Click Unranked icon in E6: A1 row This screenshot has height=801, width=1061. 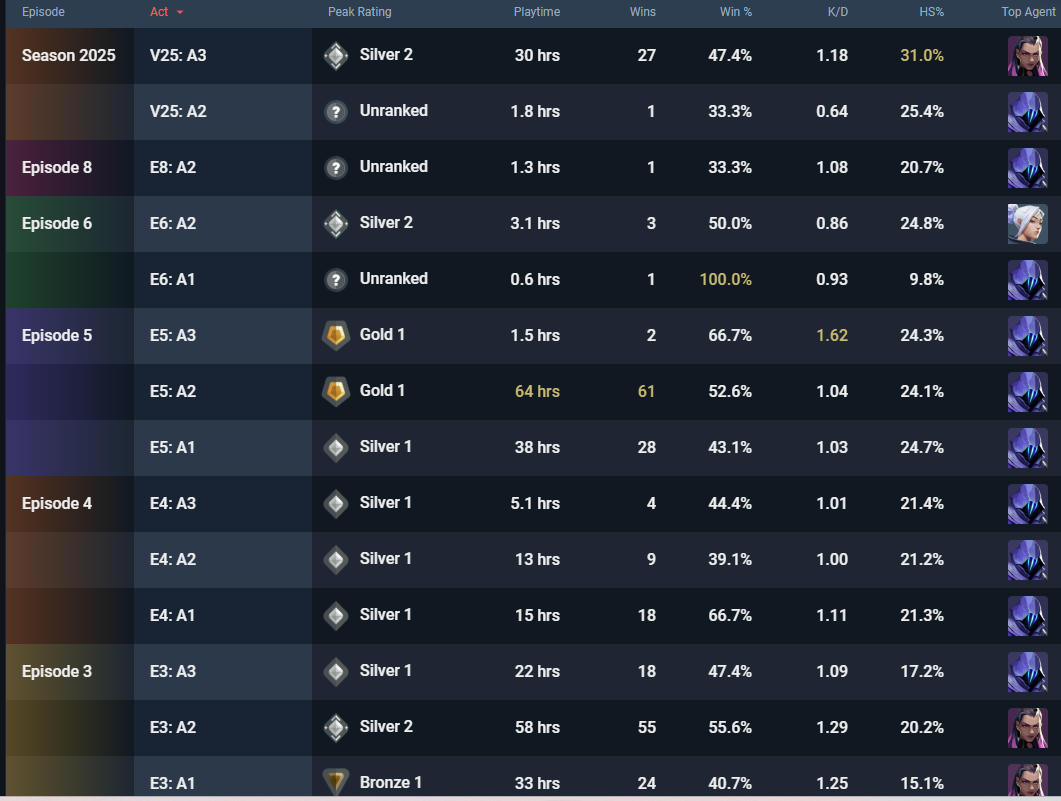pyautogui.click(x=336, y=280)
